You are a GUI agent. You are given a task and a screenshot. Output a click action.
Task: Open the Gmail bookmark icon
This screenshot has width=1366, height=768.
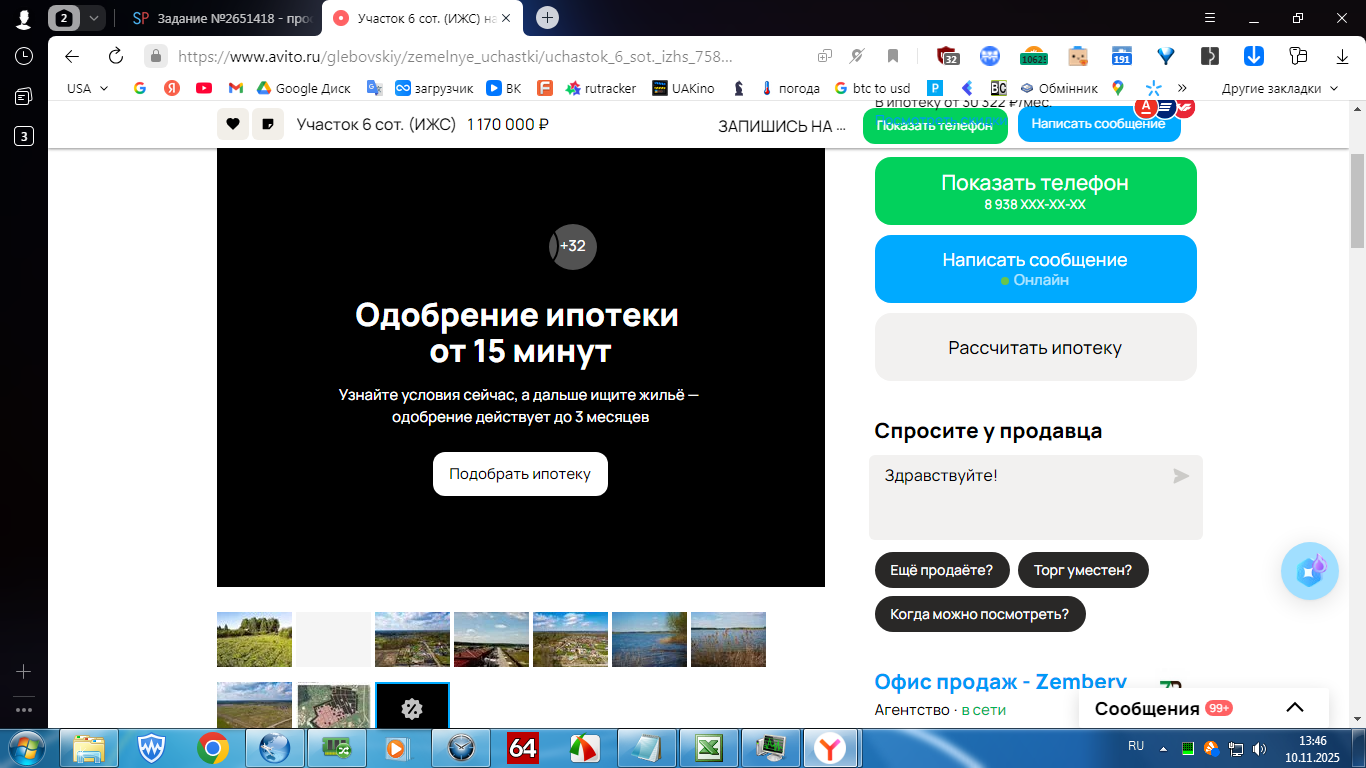pos(236,88)
